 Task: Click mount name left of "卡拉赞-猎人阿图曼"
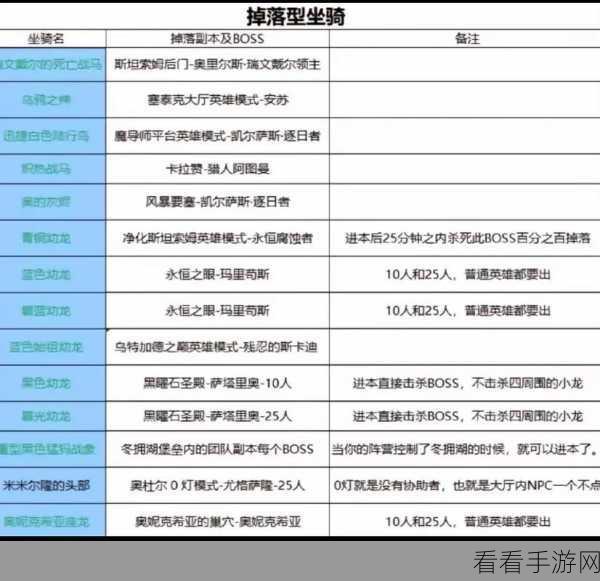46,169
